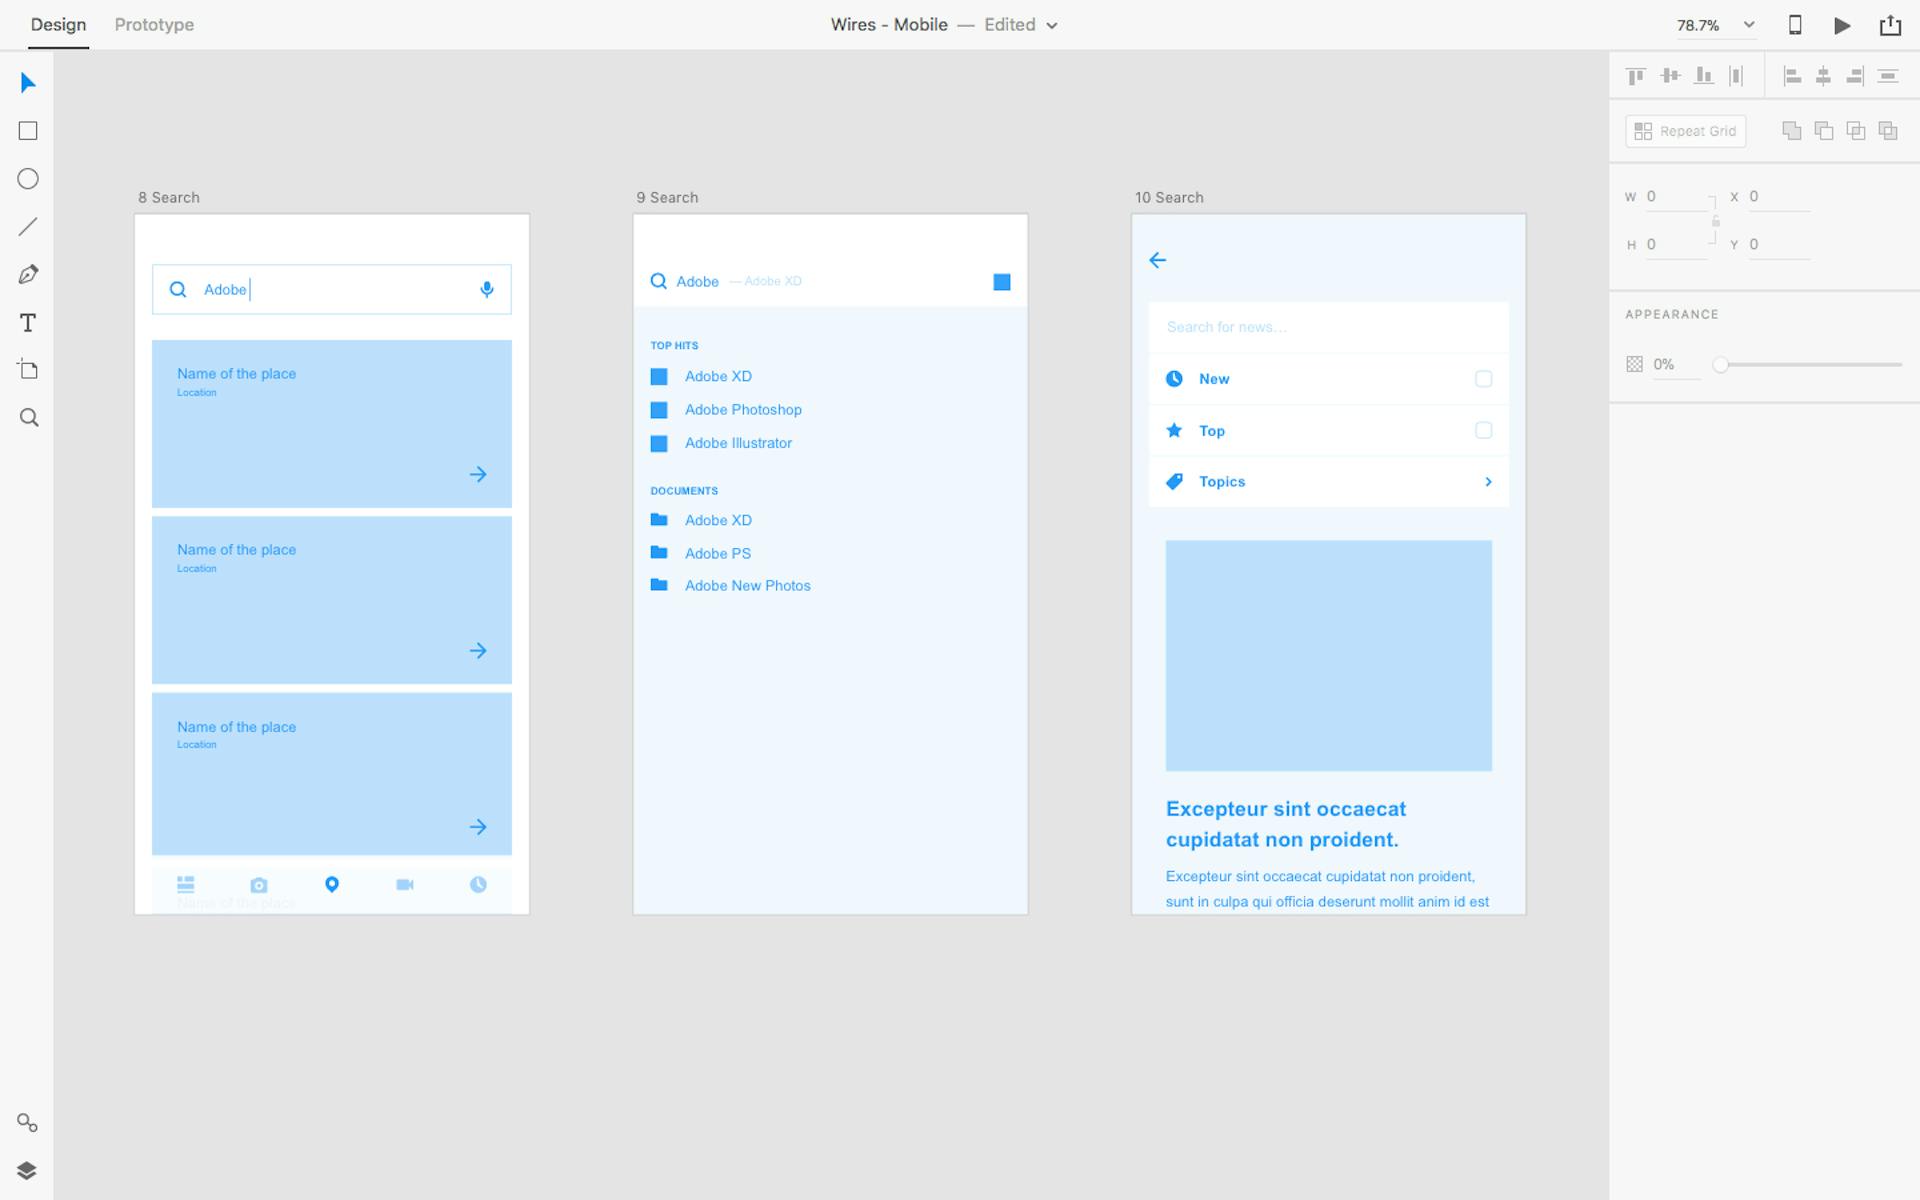Open the Layers panel
1920x1200 pixels.
point(28,1170)
